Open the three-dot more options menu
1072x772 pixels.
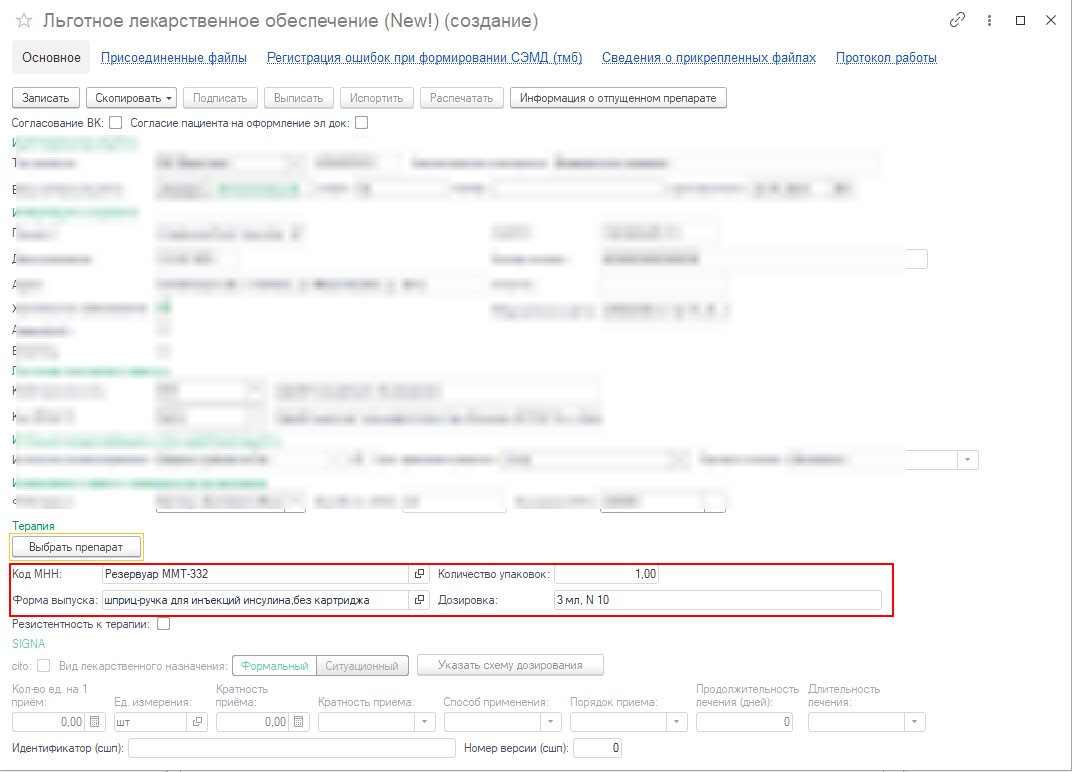(x=989, y=21)
